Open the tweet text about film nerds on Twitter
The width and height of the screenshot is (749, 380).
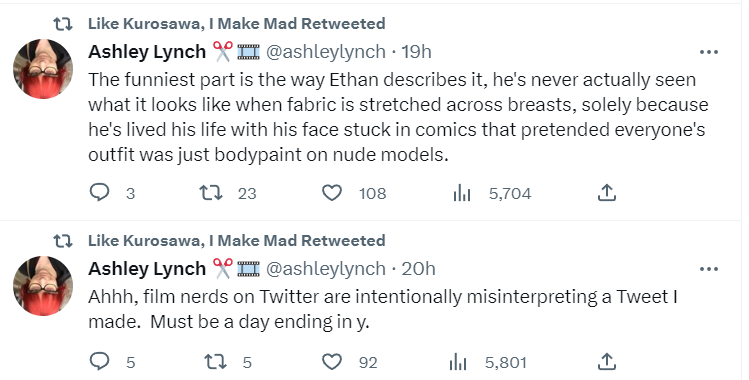click(383, 309)
